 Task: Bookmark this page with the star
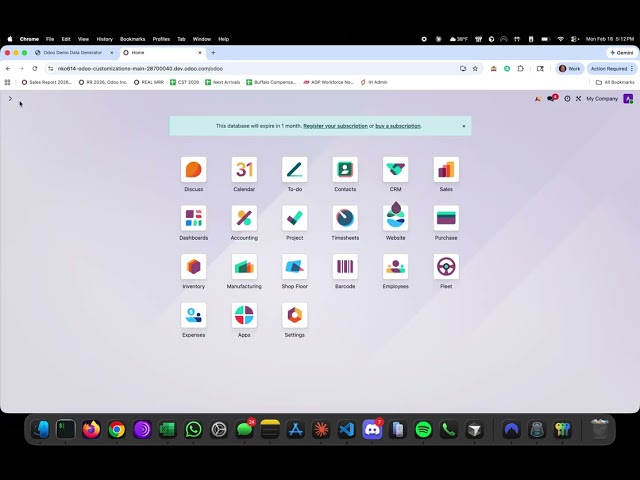[475, 69]
